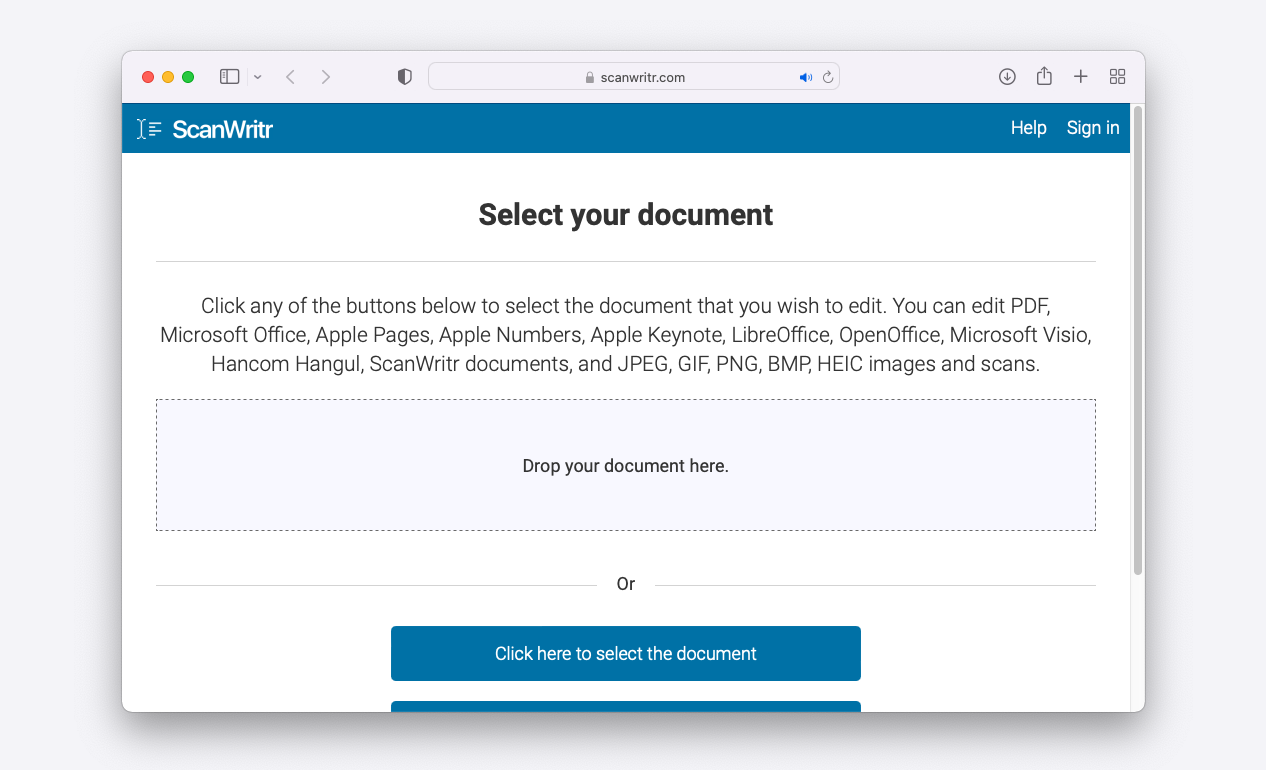Screen dimensions: 1266x770
Task: Open the Share icon menu
Action: click(1044, 76)
